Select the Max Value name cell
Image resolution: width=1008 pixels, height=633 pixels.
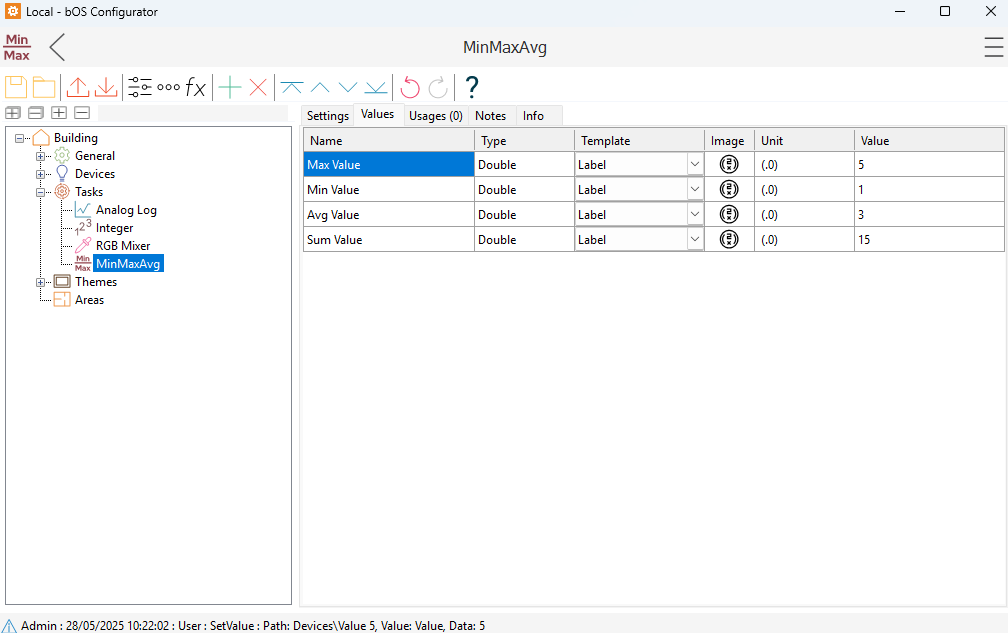point(389,165)
